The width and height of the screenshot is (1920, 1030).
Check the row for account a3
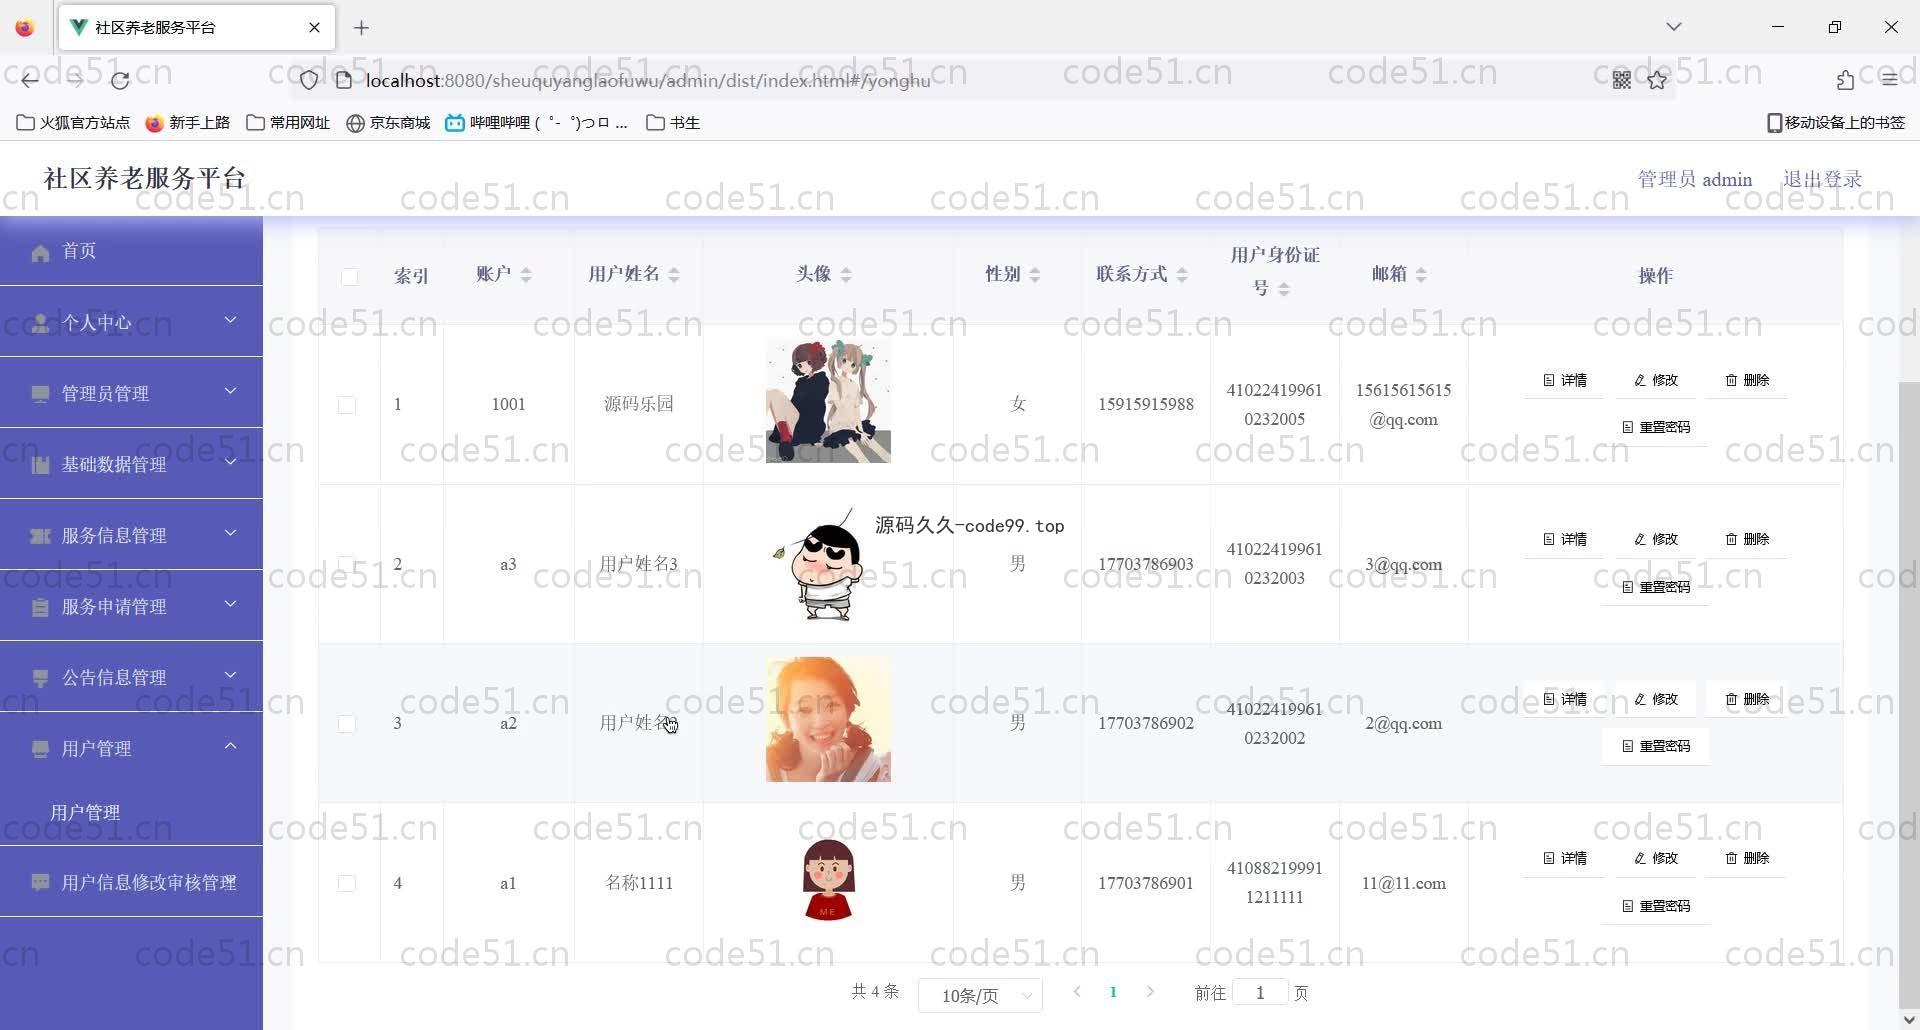[347, 564]
